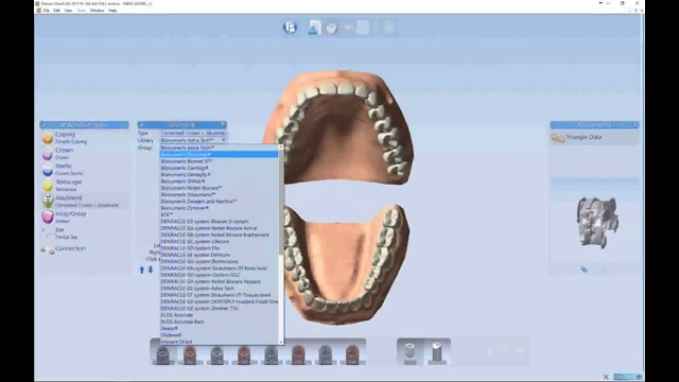Open the Window menu
The width and height of the screenshot is (679, 382).
(x=97, y=10)
